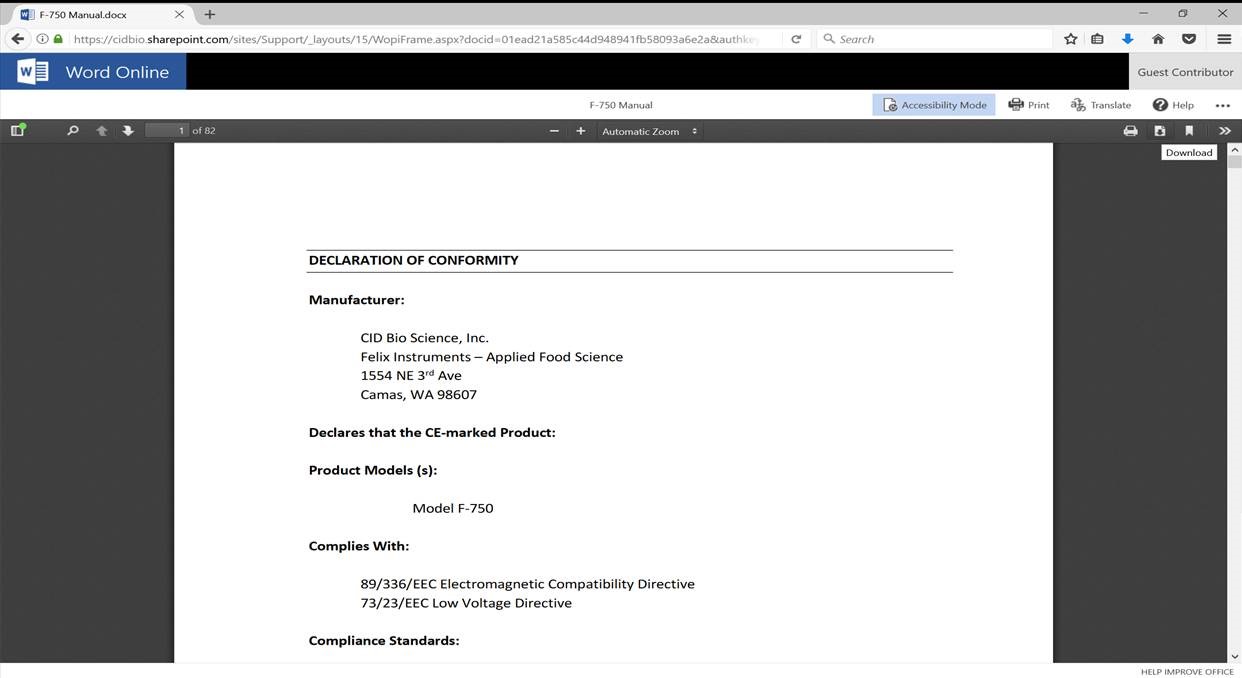1242x678 pixels.
Task: Click the Help Improve Office link
Action: [1186, 671]
